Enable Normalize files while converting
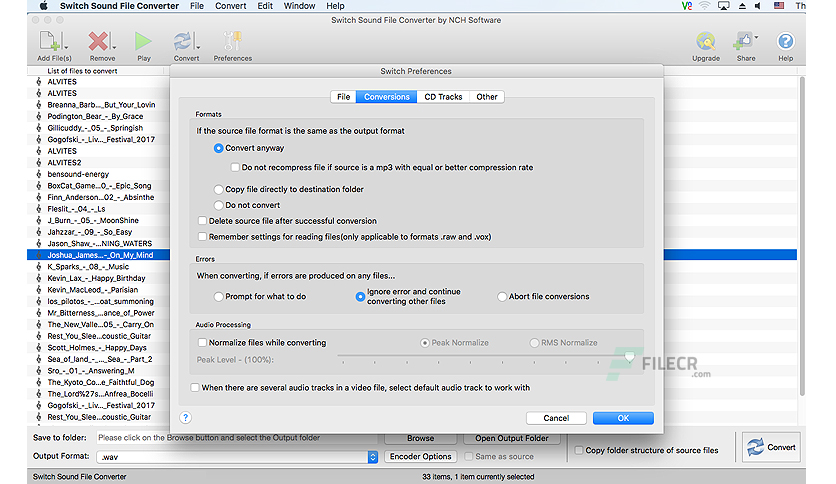The image size is (836, 484). click(x=202, y=343)
